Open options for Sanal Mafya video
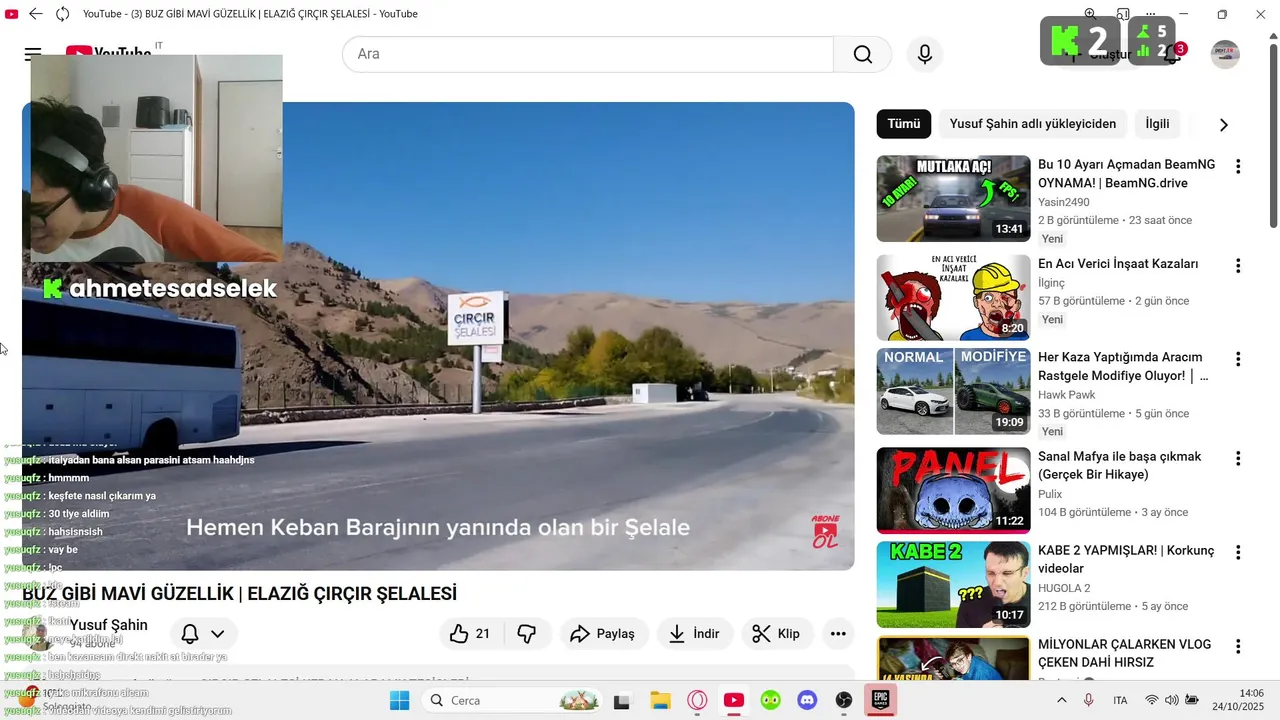This screenshot has width=1280, height=720. pos(1238,458)
